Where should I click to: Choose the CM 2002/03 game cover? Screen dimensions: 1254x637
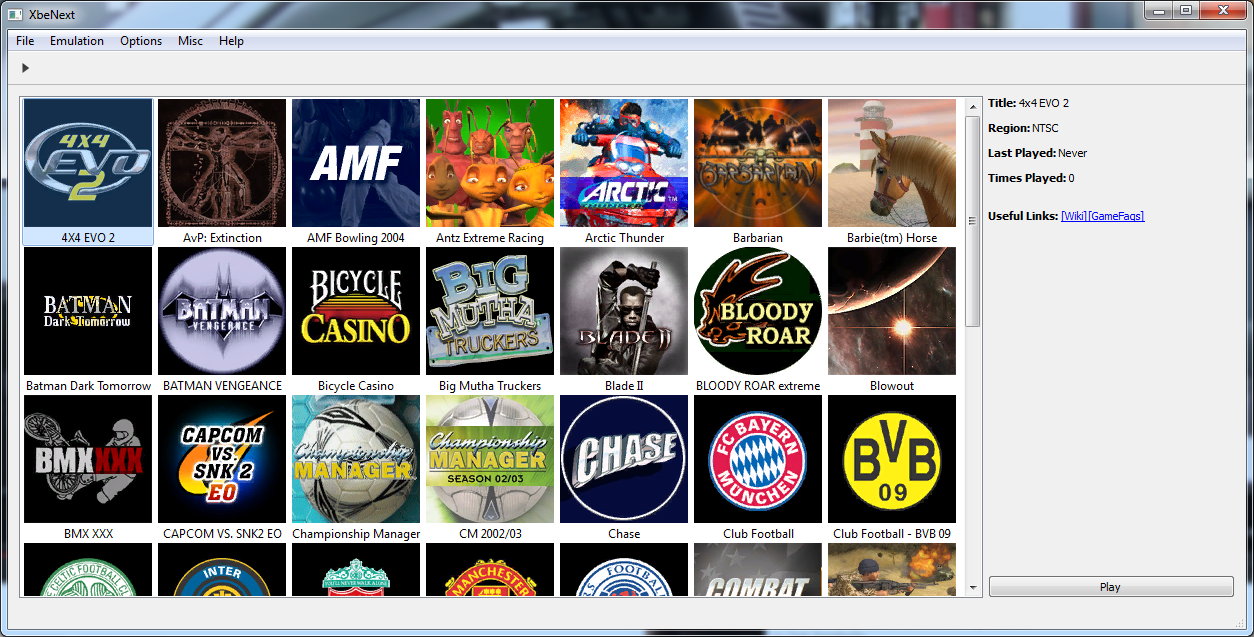[x=490, y=459]
